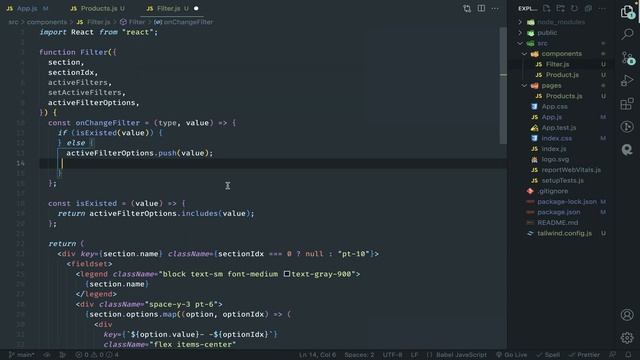Screen dimensions: 640x360
Task: Open the Run and Debug view
Action: (627, 80)
